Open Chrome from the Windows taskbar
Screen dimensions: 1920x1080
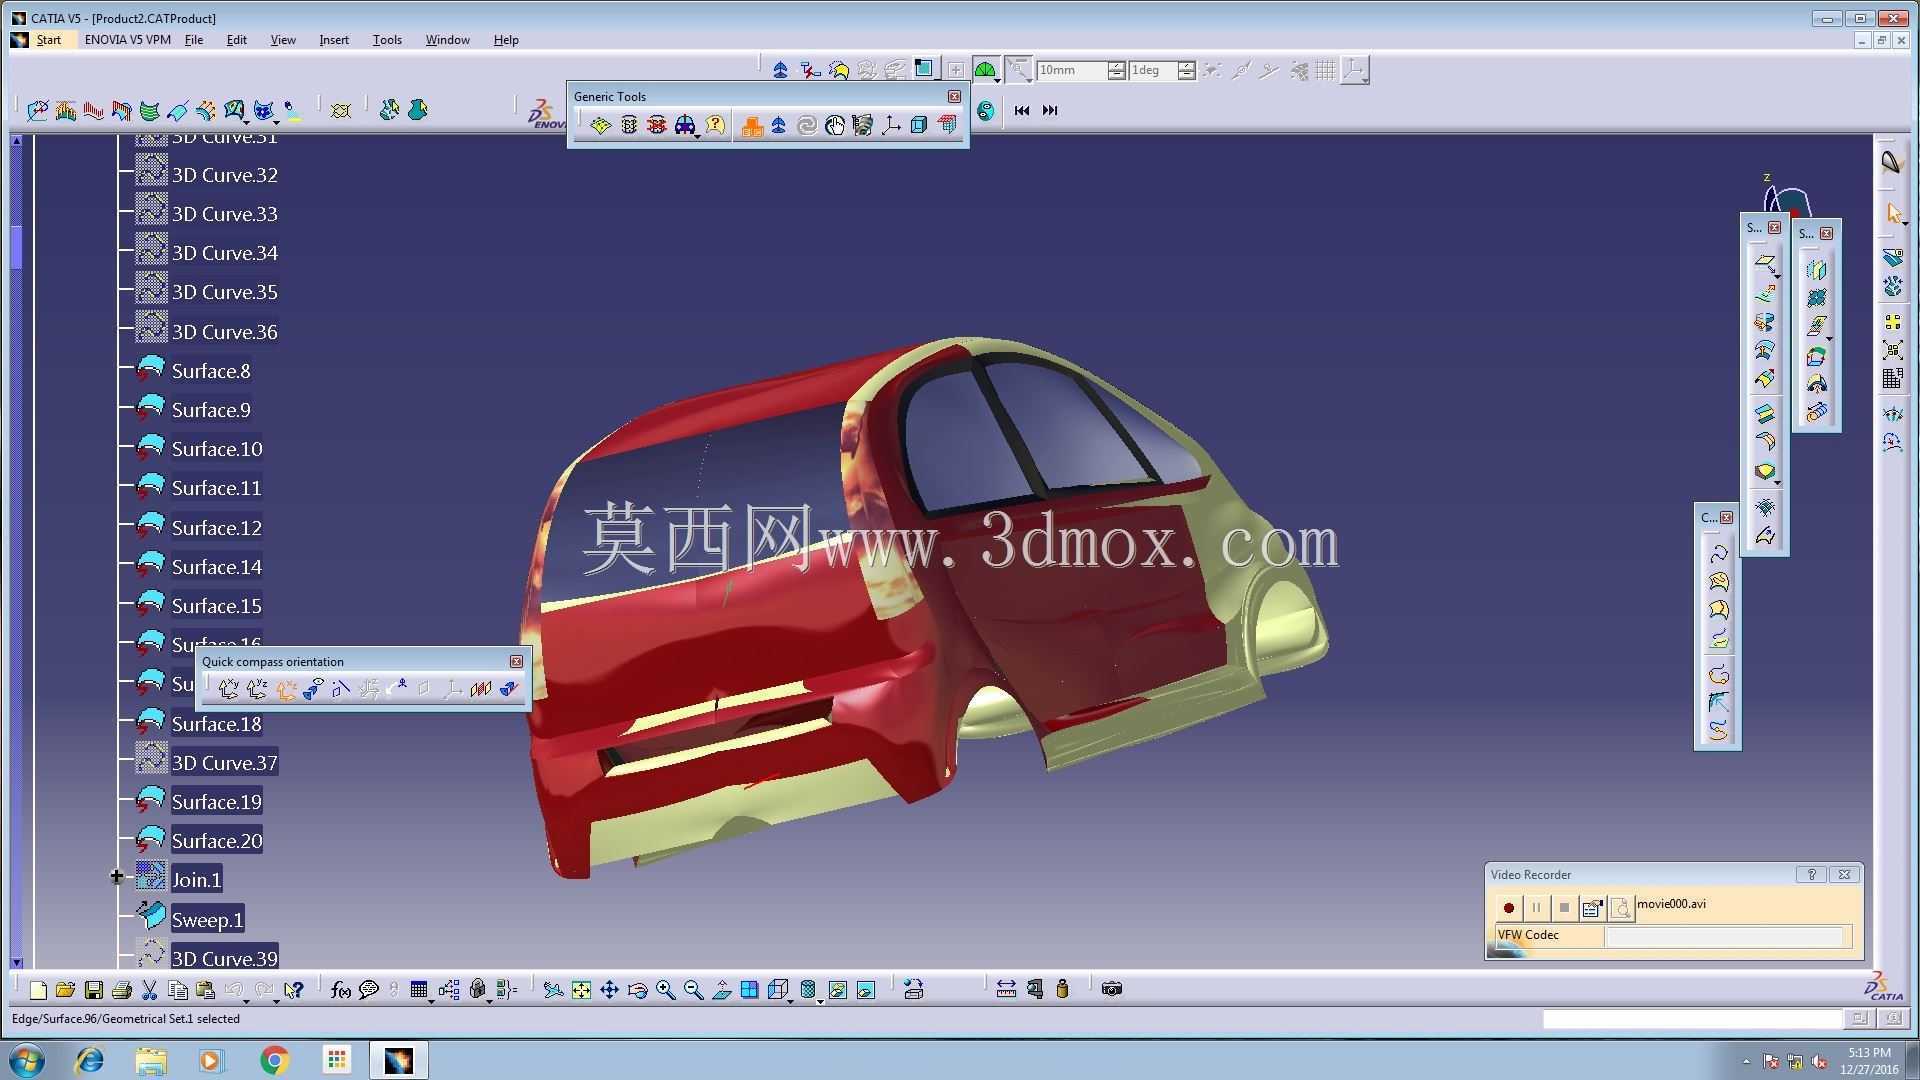coord(274,1060)
